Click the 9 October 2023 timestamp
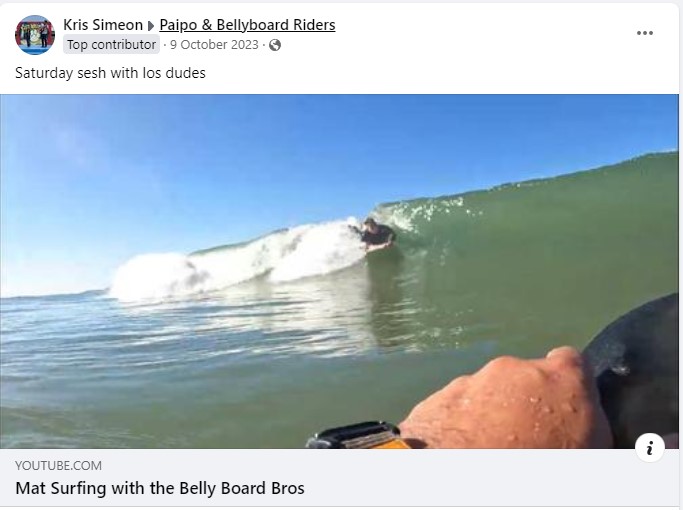The image size is (683, 510). (214, 45)
